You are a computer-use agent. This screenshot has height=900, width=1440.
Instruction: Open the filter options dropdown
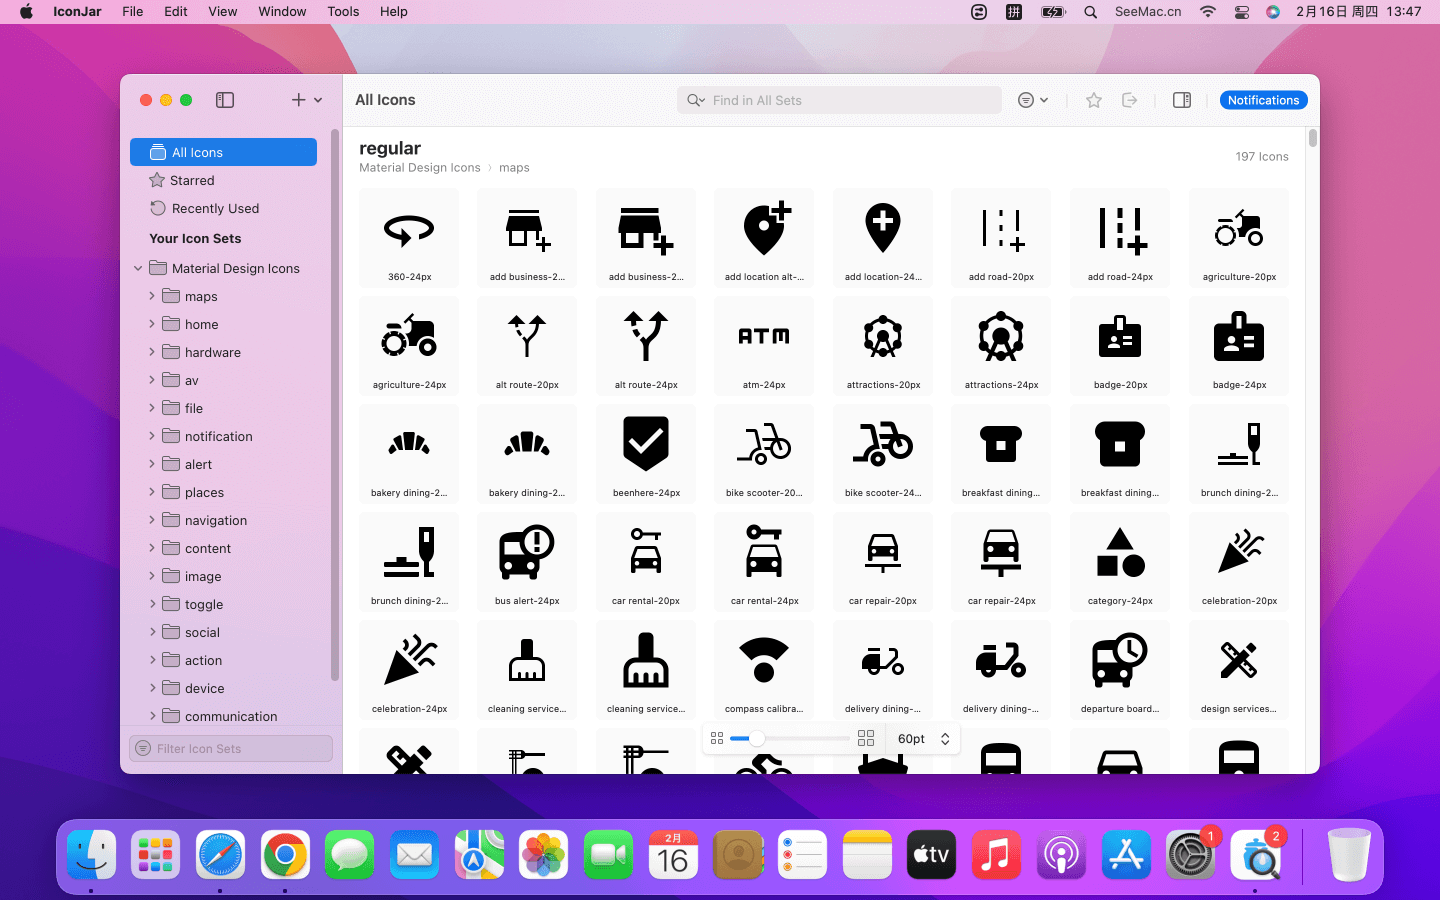pos(1032,100)
